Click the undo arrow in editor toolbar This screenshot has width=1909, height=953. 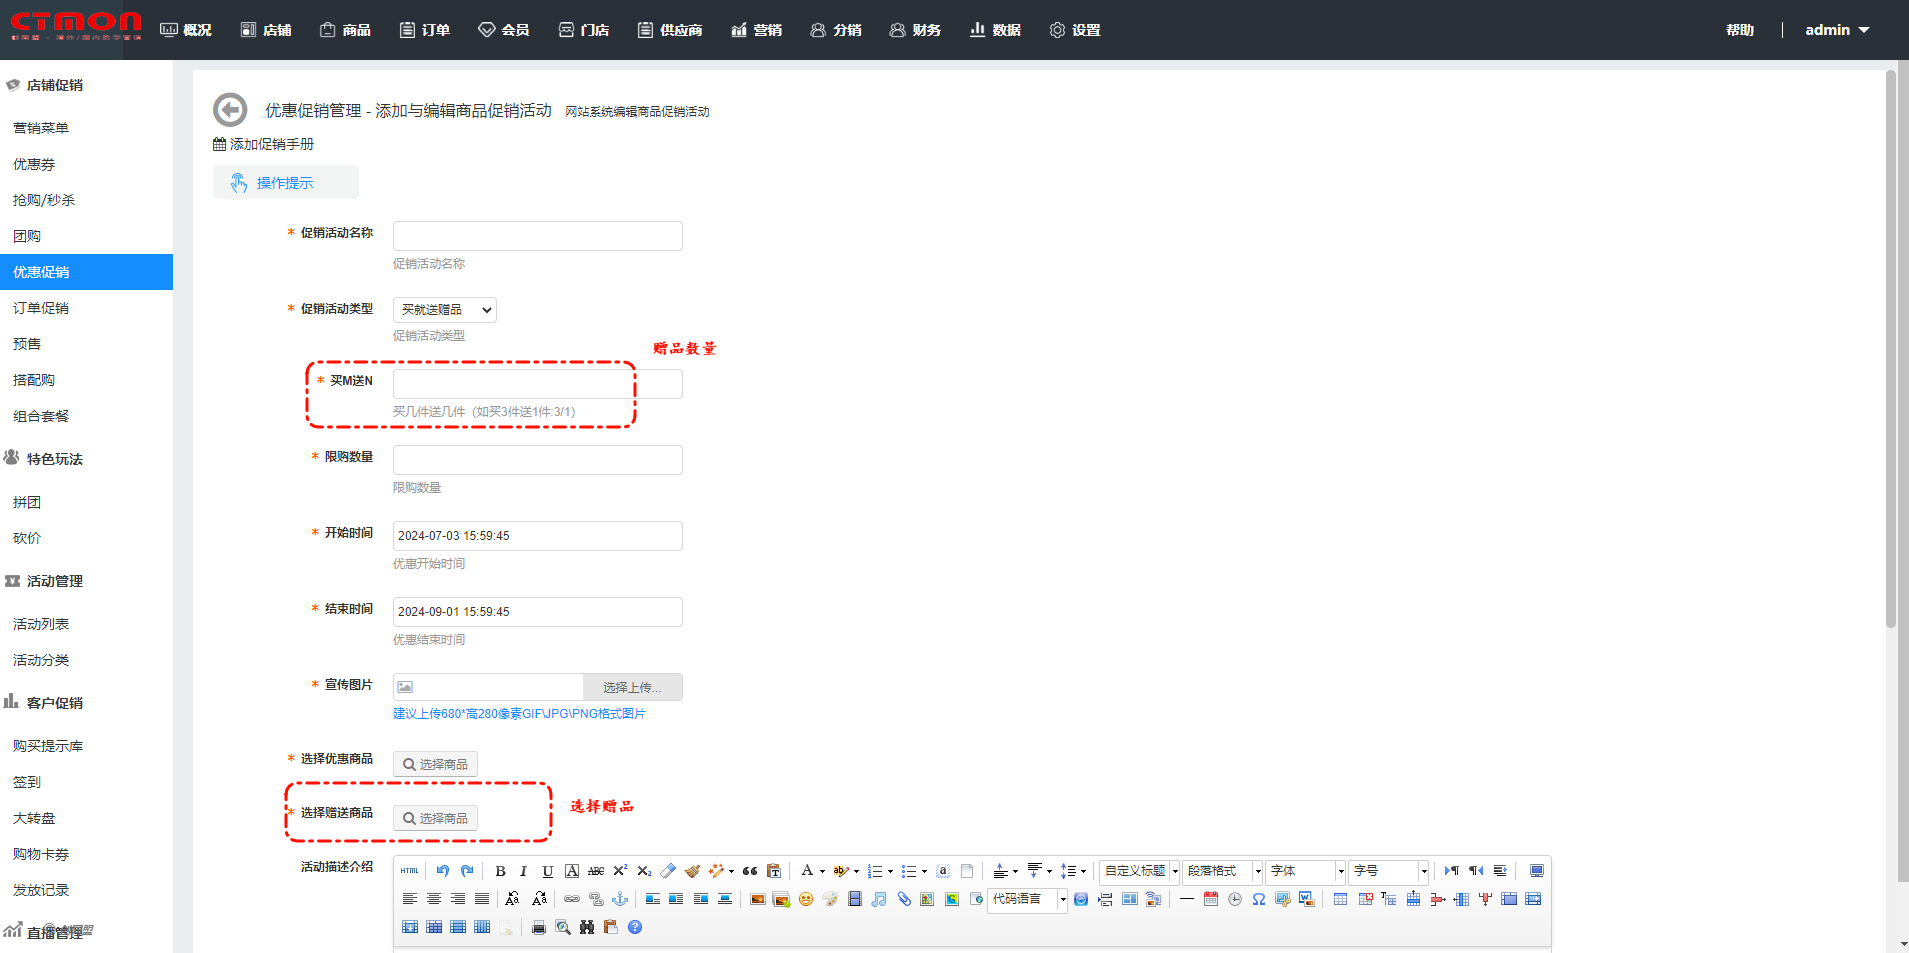442,871
